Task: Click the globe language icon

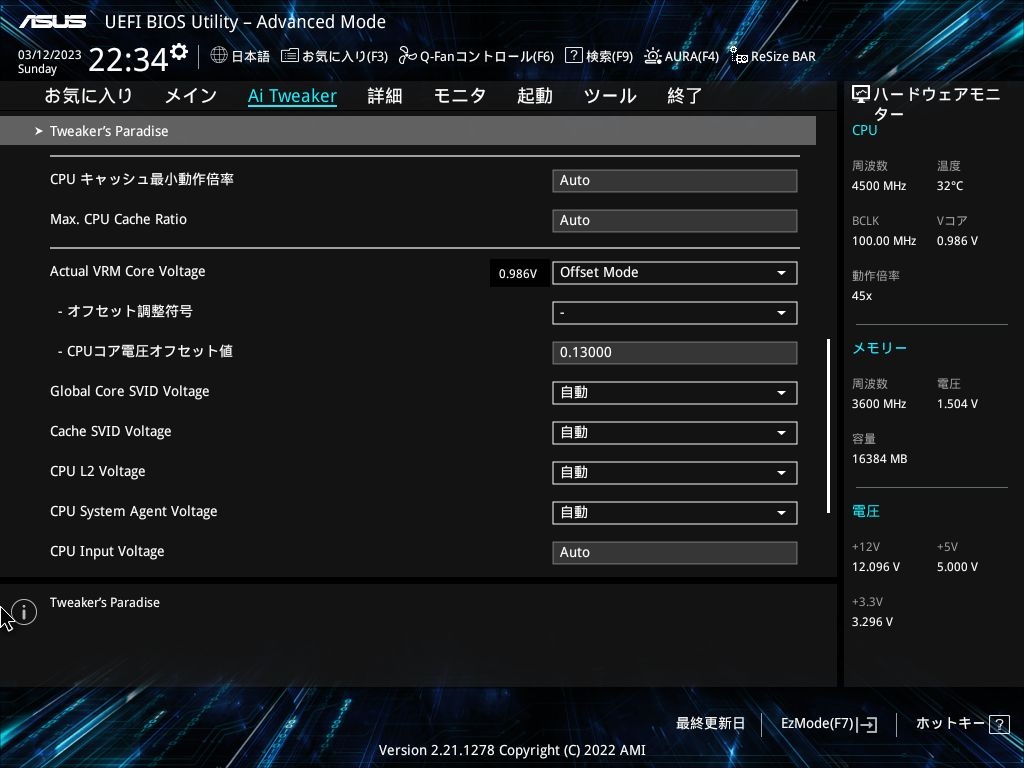Action: click(219, 56)
